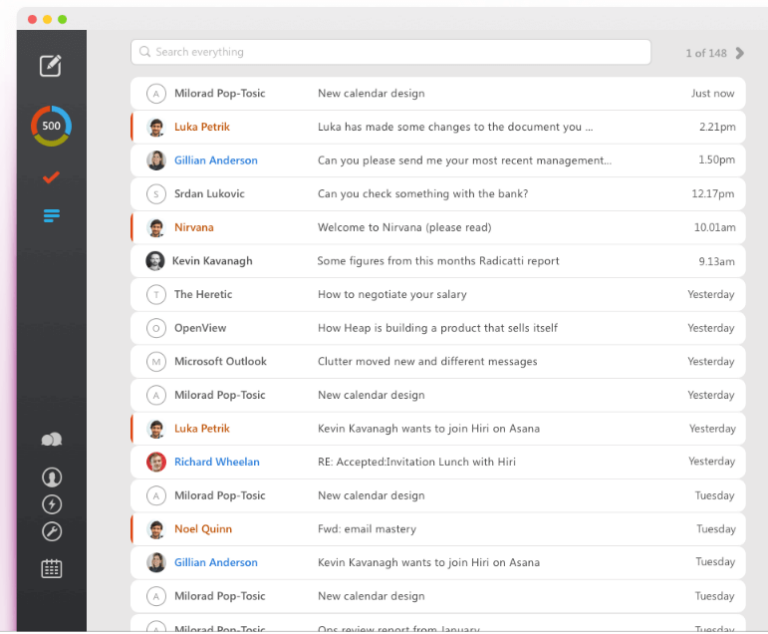Click Kevin Kavanagh's avatar photo
The width and height of the screenshot is (768, 634).
pyautogui.click(x=155, y=261)
